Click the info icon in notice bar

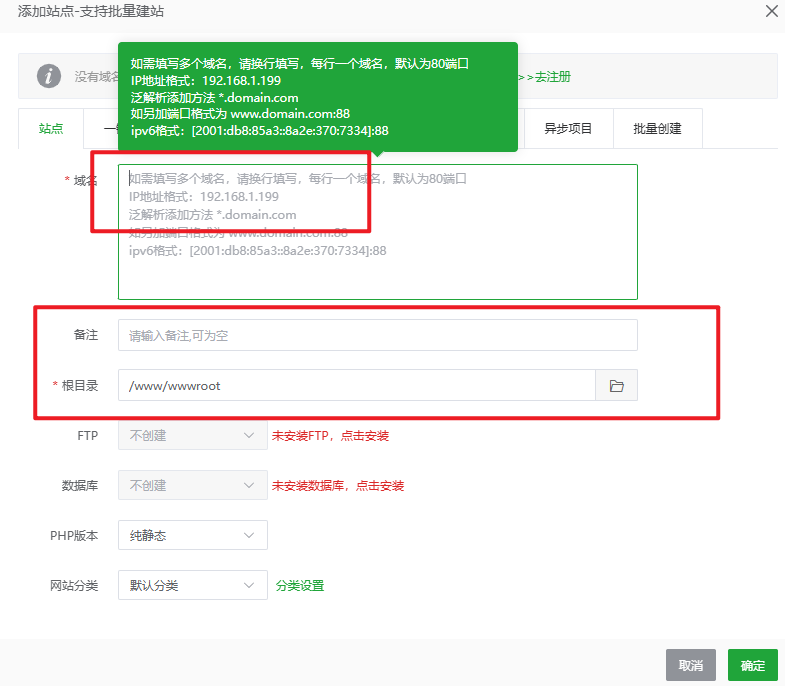[x=49, y=76]
